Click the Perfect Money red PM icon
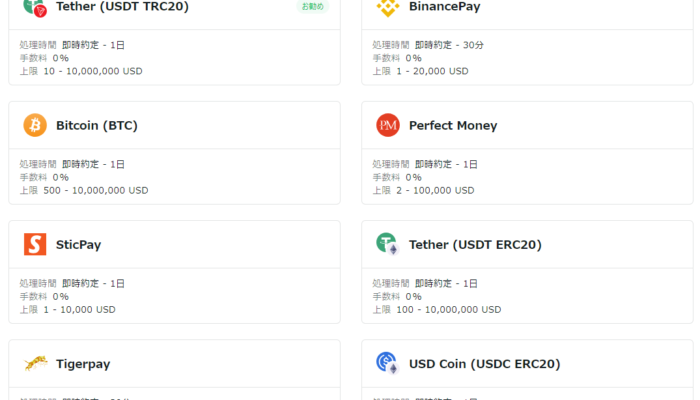700x400 pixels. [388, 125]
